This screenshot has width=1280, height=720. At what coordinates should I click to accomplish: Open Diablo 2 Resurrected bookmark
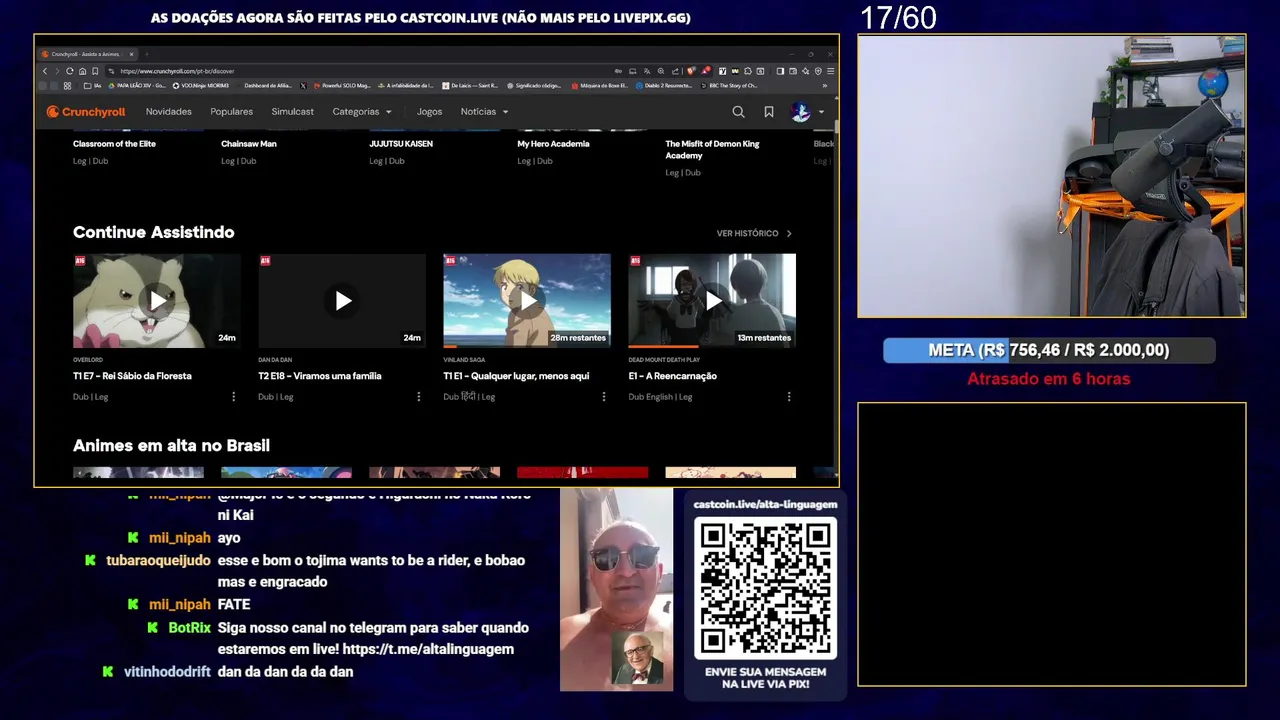665,86
